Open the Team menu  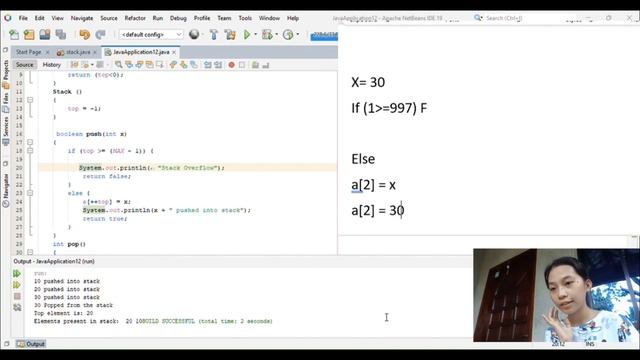pos(224,18)
